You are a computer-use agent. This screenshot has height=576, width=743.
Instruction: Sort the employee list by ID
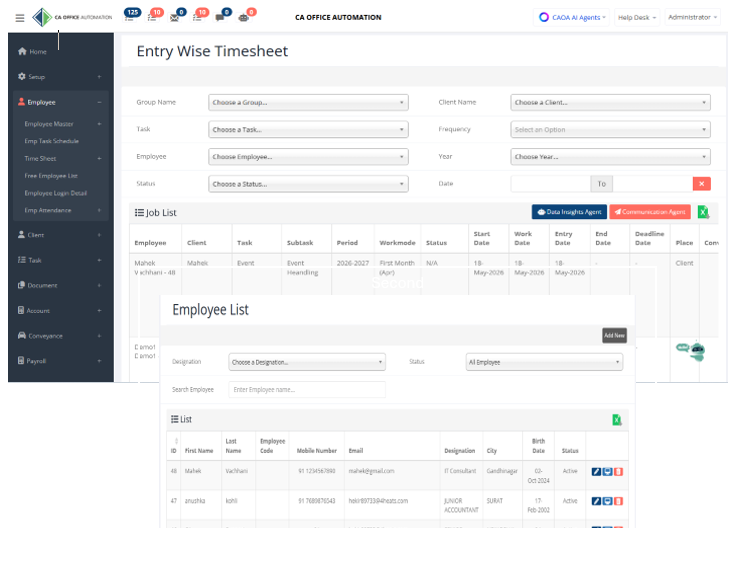click(174, 446)
